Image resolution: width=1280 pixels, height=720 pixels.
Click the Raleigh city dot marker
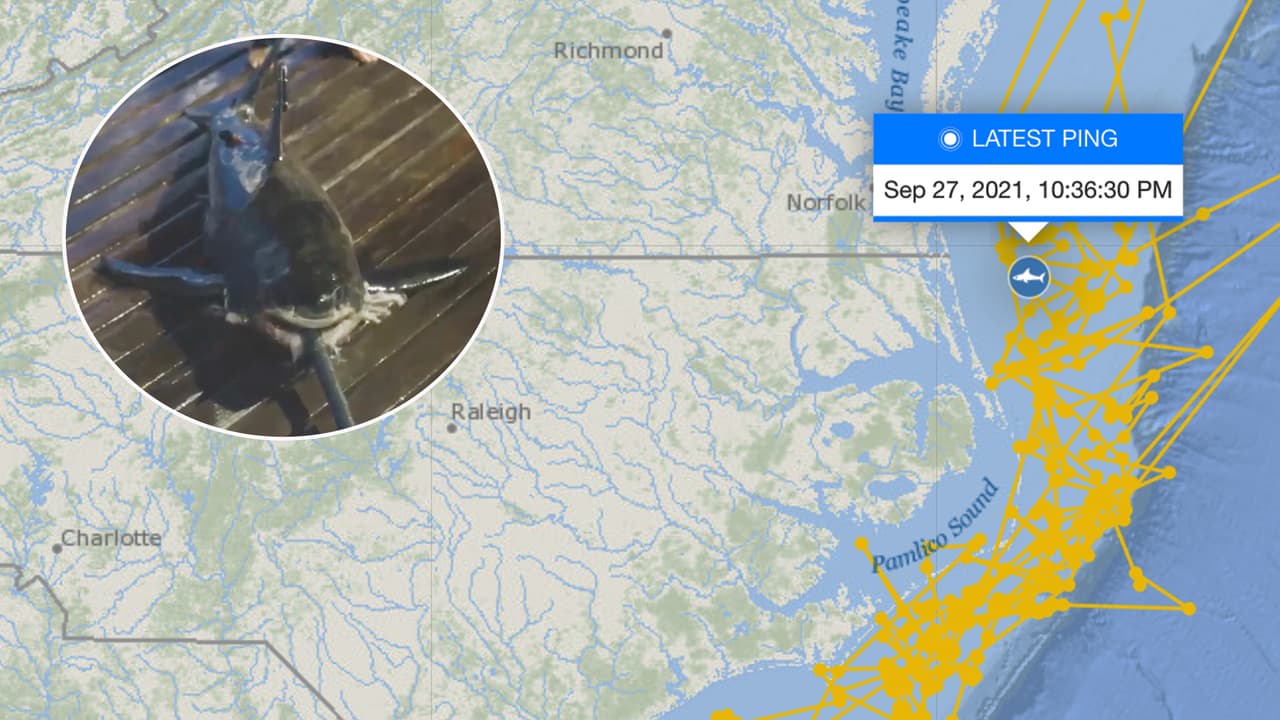[452, 428]
